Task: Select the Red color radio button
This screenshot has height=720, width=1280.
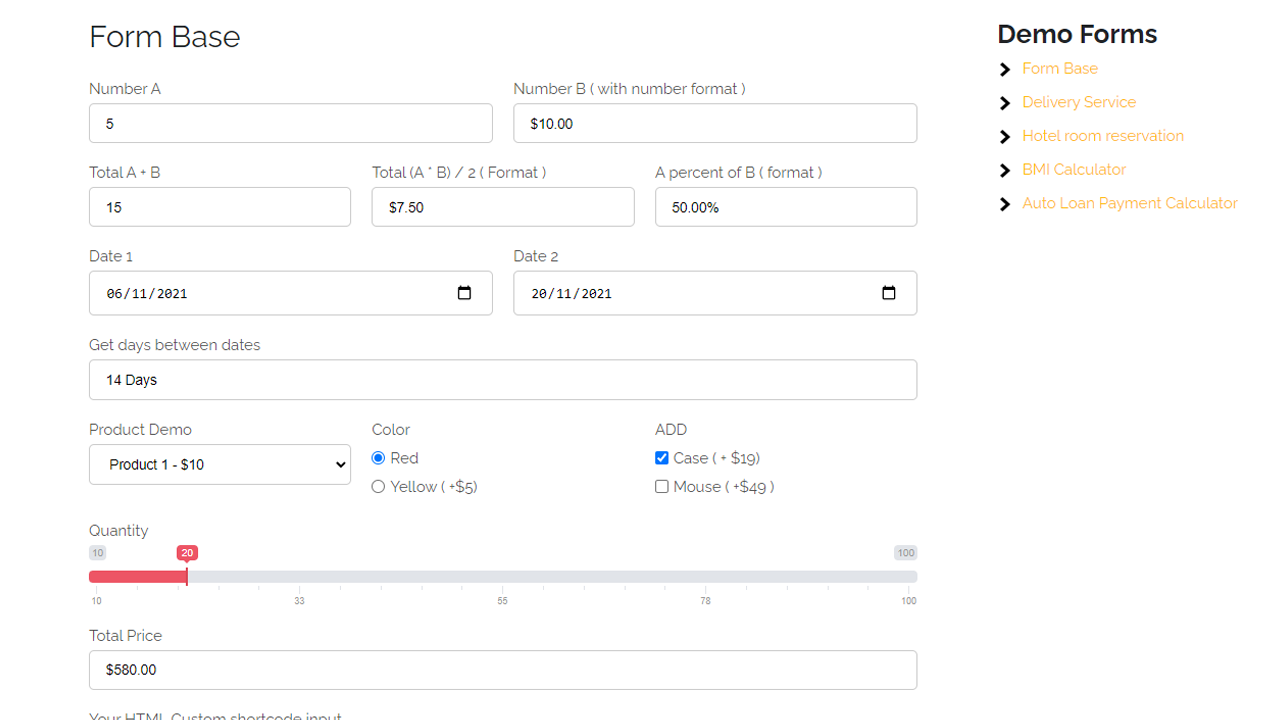Action: 378,458
